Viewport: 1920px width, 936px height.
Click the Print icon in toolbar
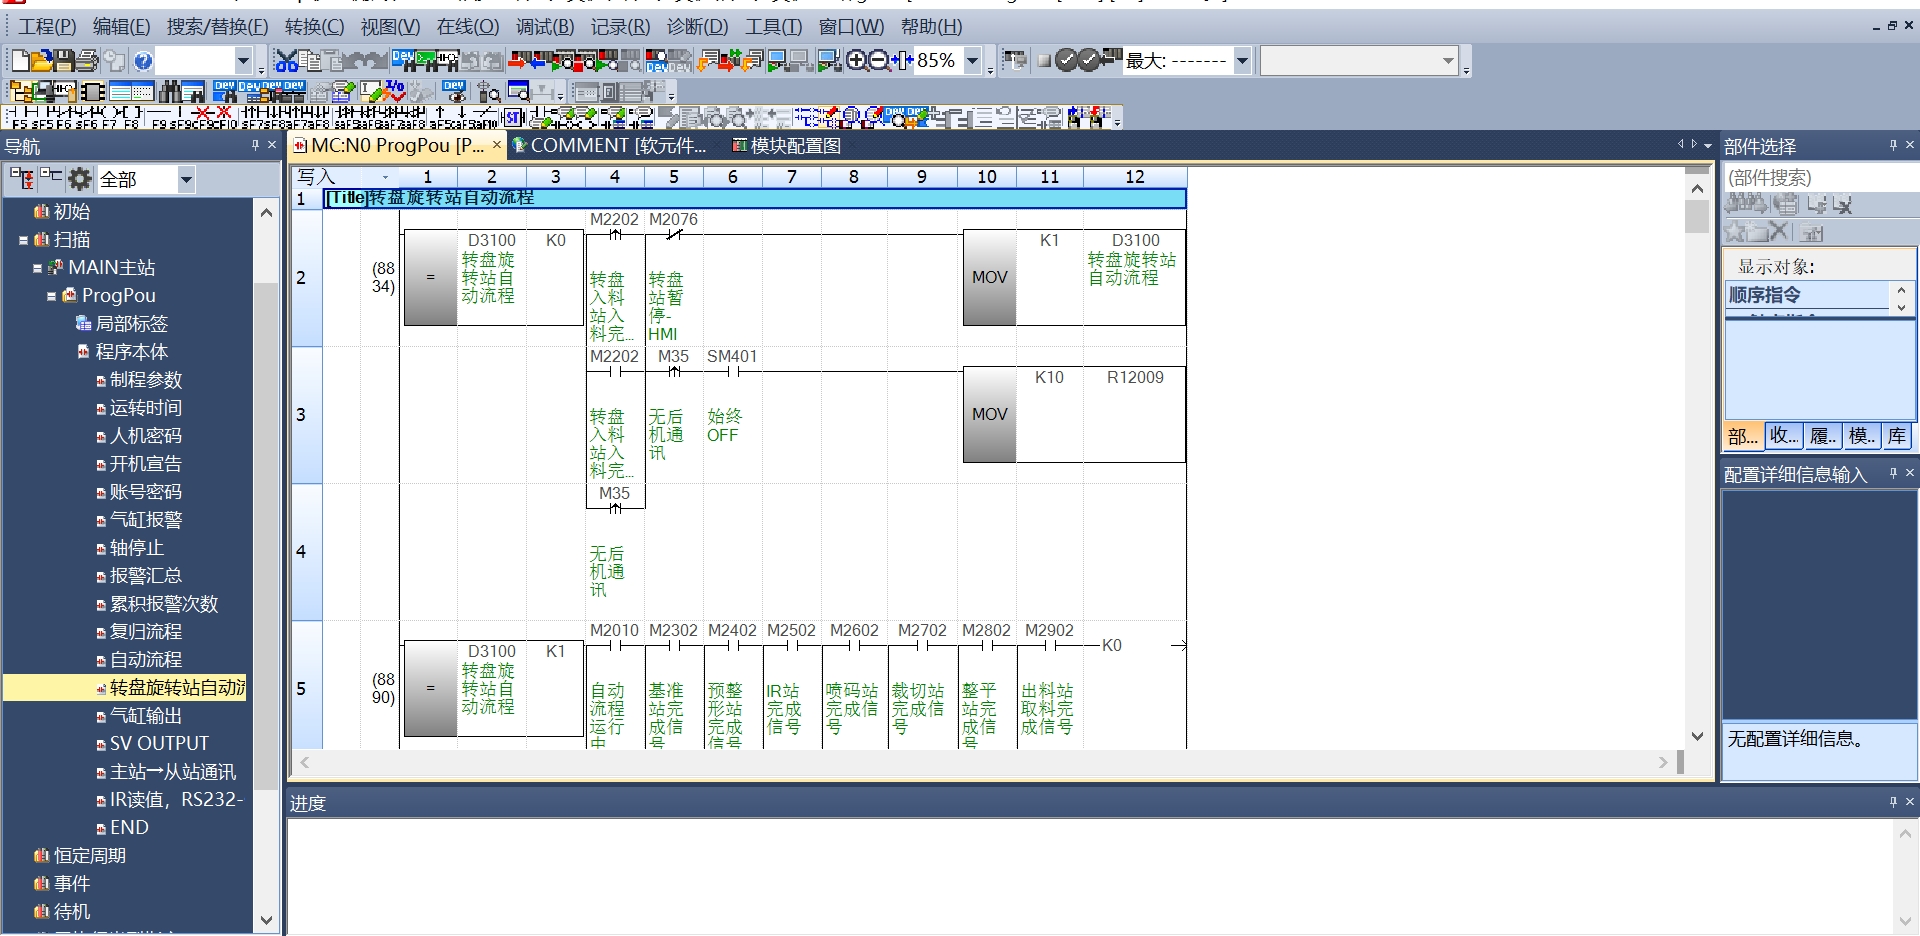(x=88, y=61)
